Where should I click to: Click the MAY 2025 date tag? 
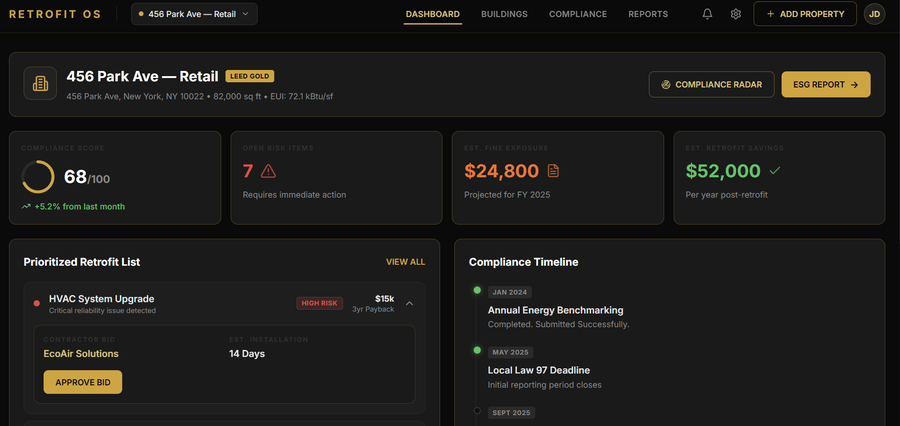(x=510, y=353)
